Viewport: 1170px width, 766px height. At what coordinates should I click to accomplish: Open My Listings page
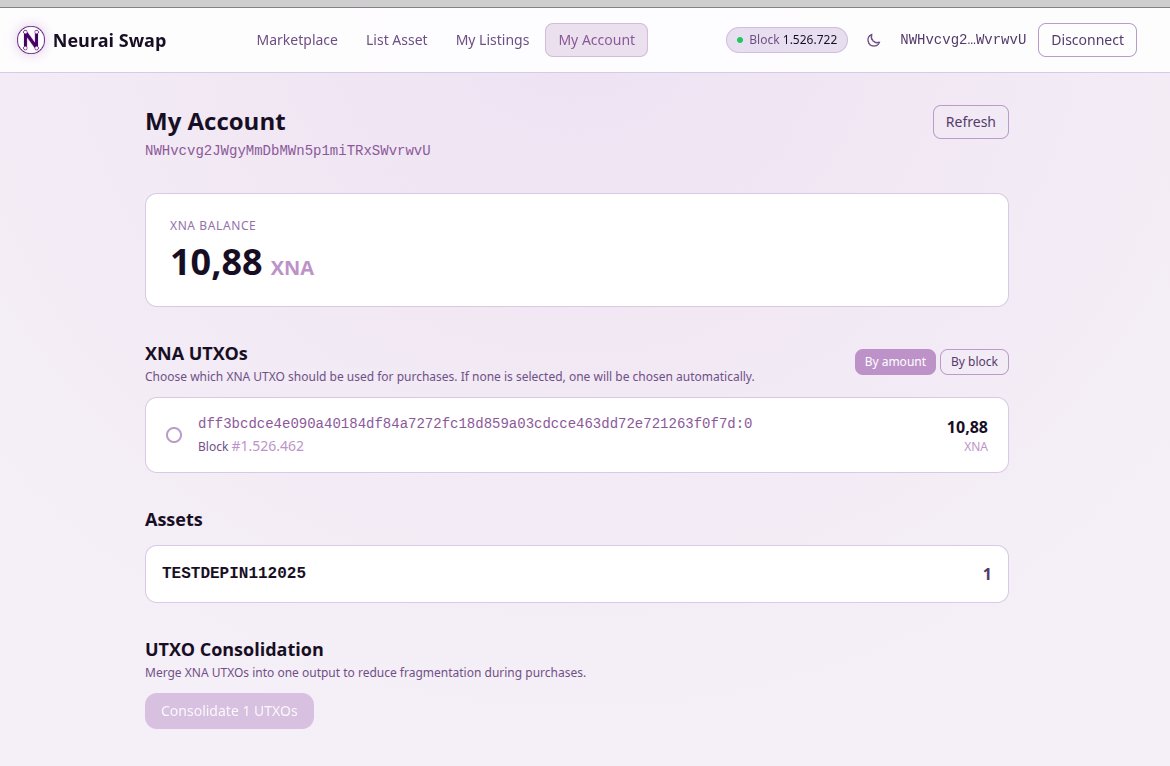pos(492,40)
